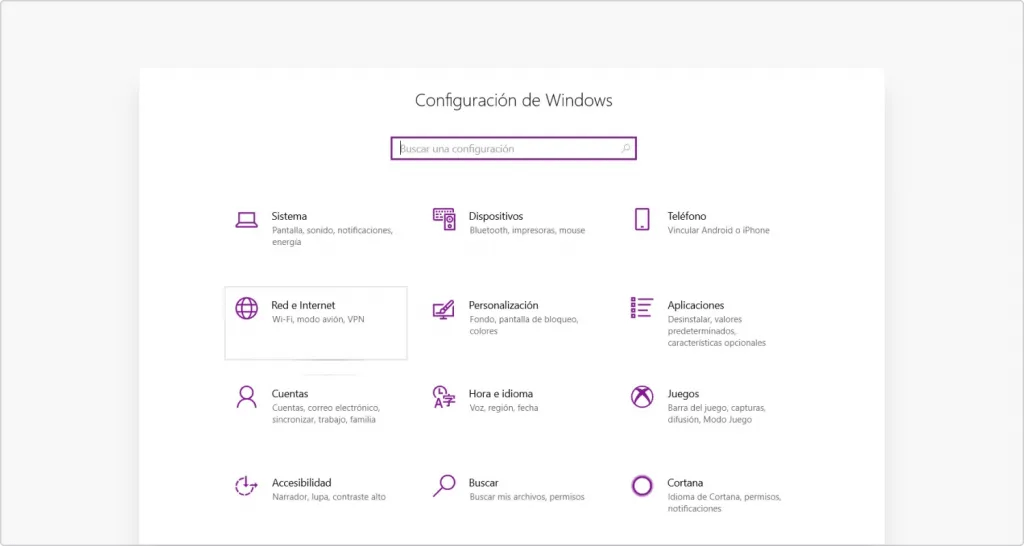The image size is (1024, 546).
Task: Click 'Fondo, pantalla de bloqueo, colores' text
Action: [524, 325]
